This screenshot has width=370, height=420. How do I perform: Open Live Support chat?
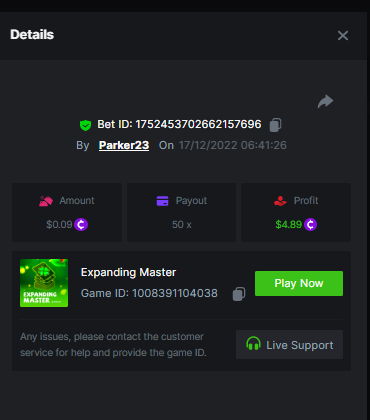pos(289,345)
